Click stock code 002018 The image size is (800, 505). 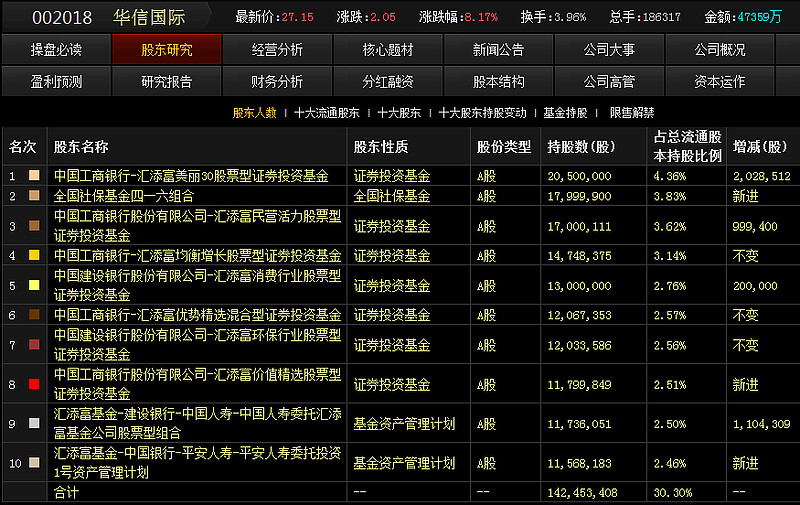[62, 18]
